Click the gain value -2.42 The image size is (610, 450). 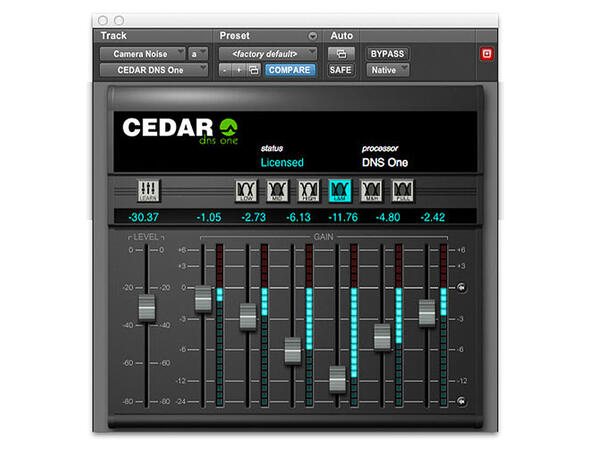433,217
